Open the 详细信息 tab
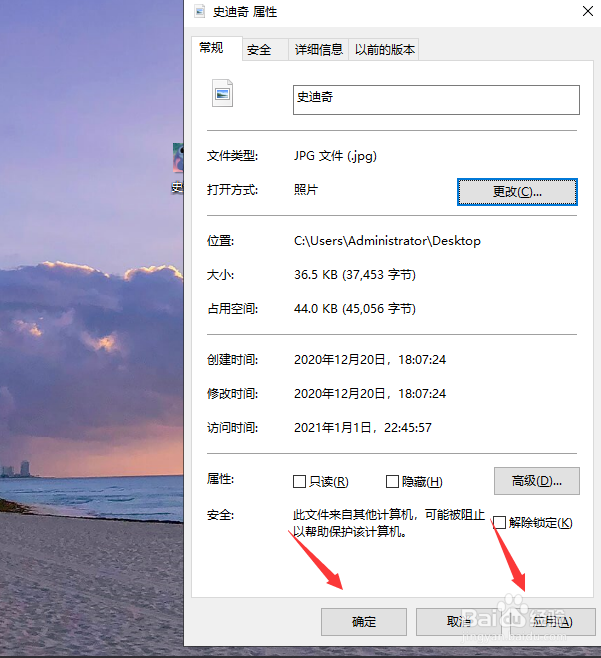 [319, 50]
